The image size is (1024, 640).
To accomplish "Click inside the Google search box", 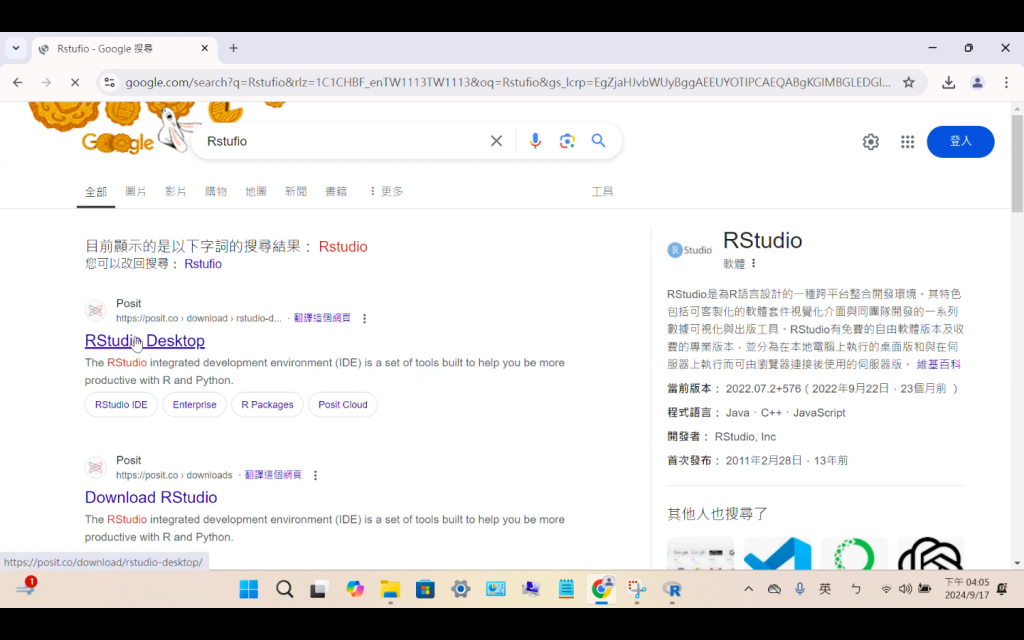I will [344, 141].
